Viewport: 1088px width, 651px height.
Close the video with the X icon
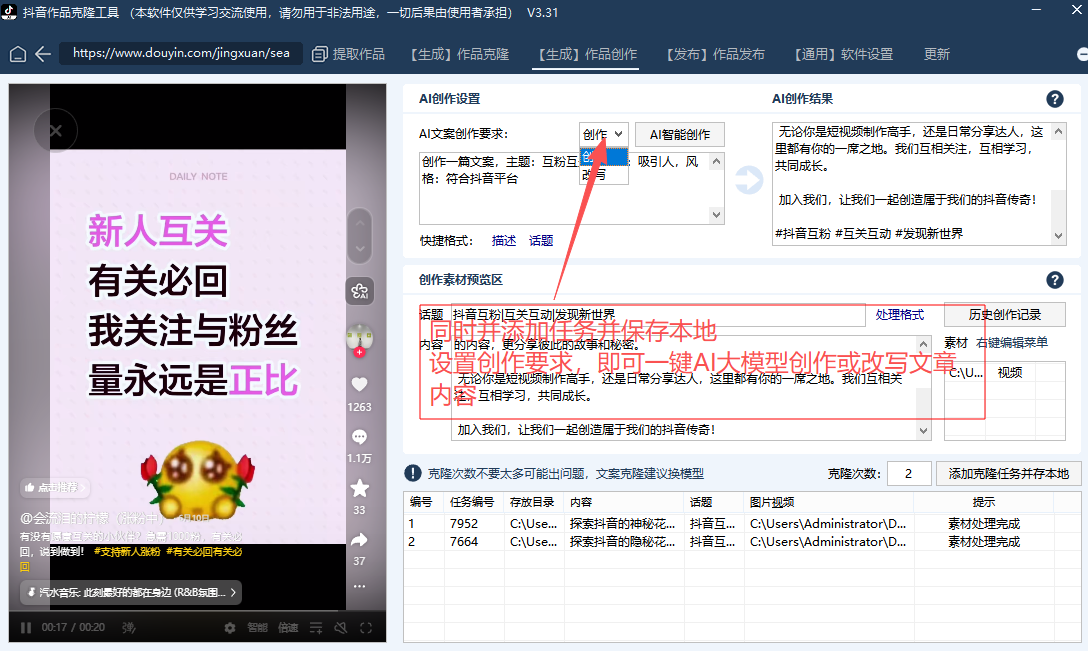(56, 130)
